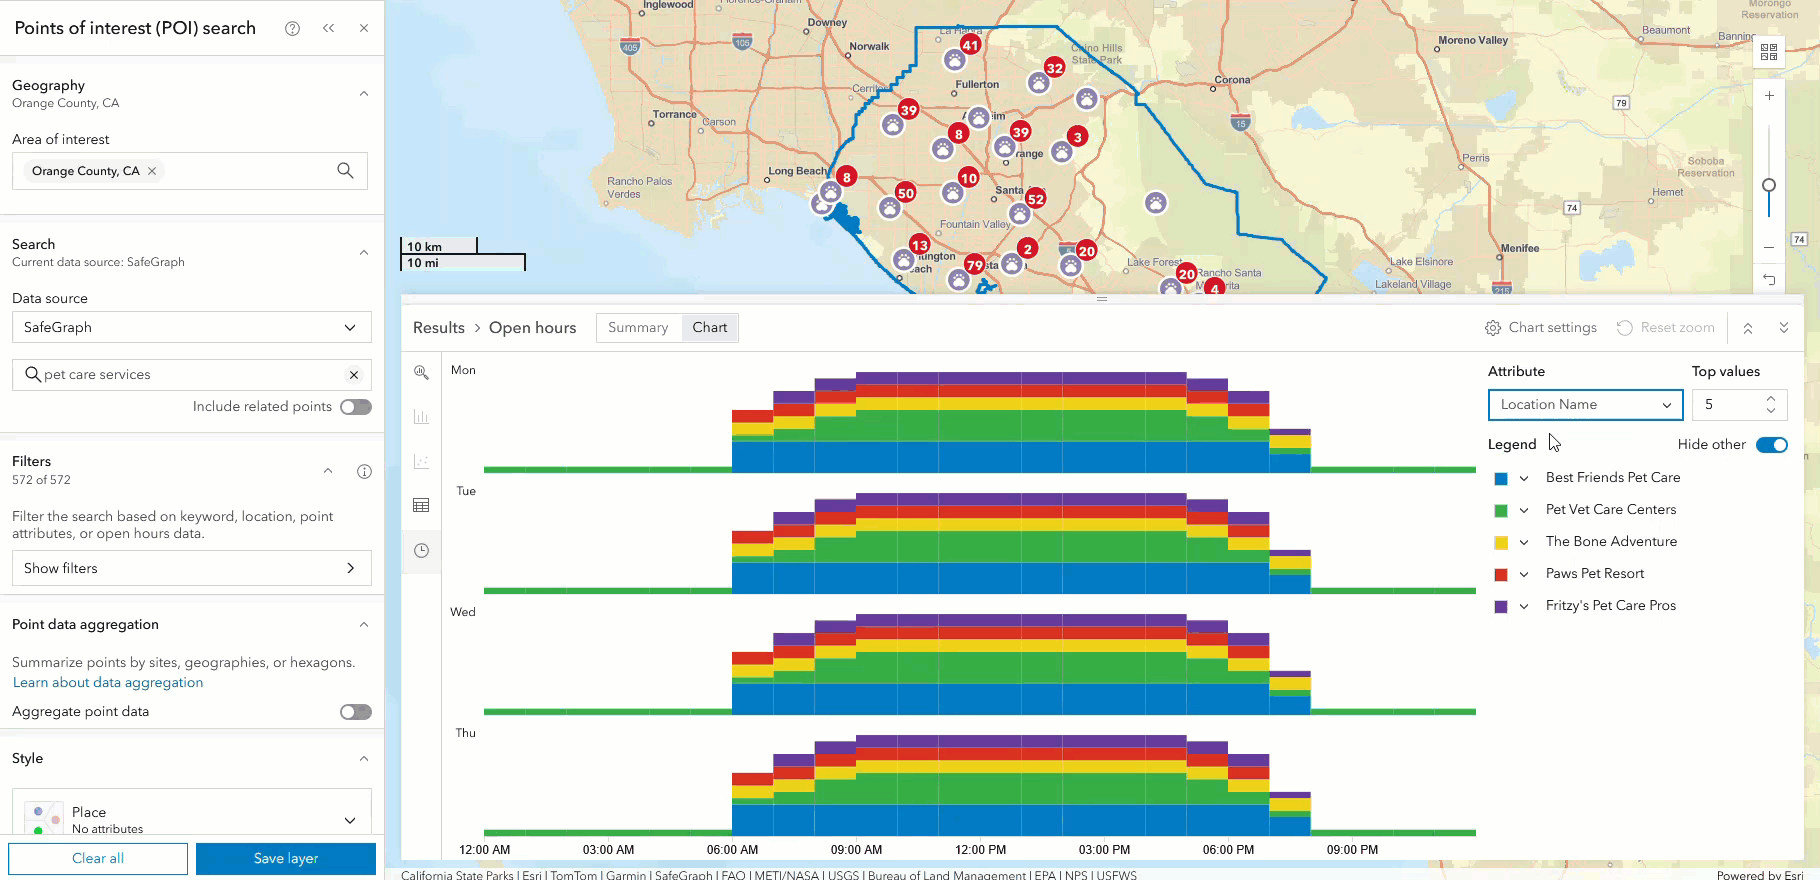The width and height of the screenshot is (1820, 880).
Task: Collapse the Search section
Action: click(x=364, y=253)
